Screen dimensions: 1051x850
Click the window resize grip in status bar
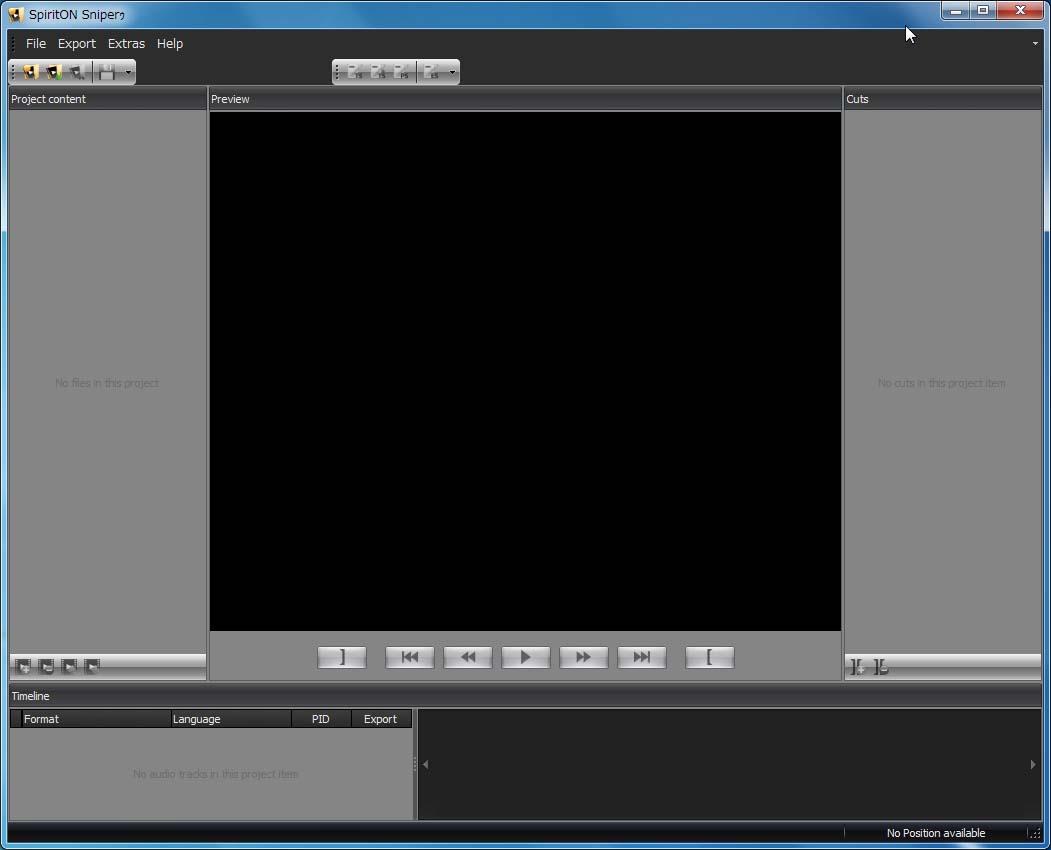point(1035,833)
